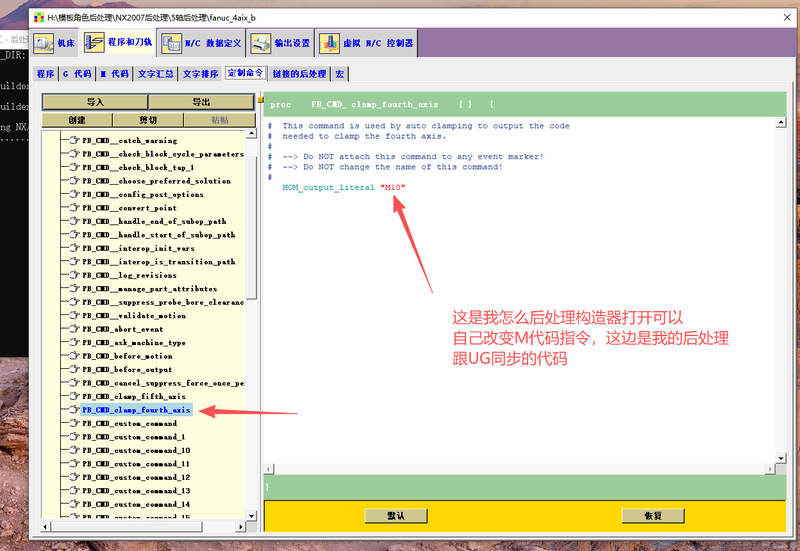Image resolution: width=800 pixels, height=551 pixels.
Task: Open the N/C 数据定义 icon tab
Action: 170,43
